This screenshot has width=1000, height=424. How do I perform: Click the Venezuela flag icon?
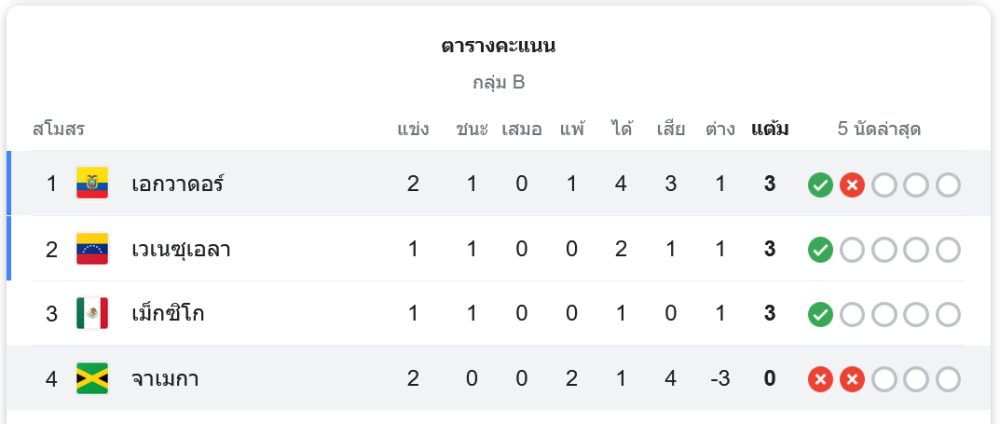92,249
